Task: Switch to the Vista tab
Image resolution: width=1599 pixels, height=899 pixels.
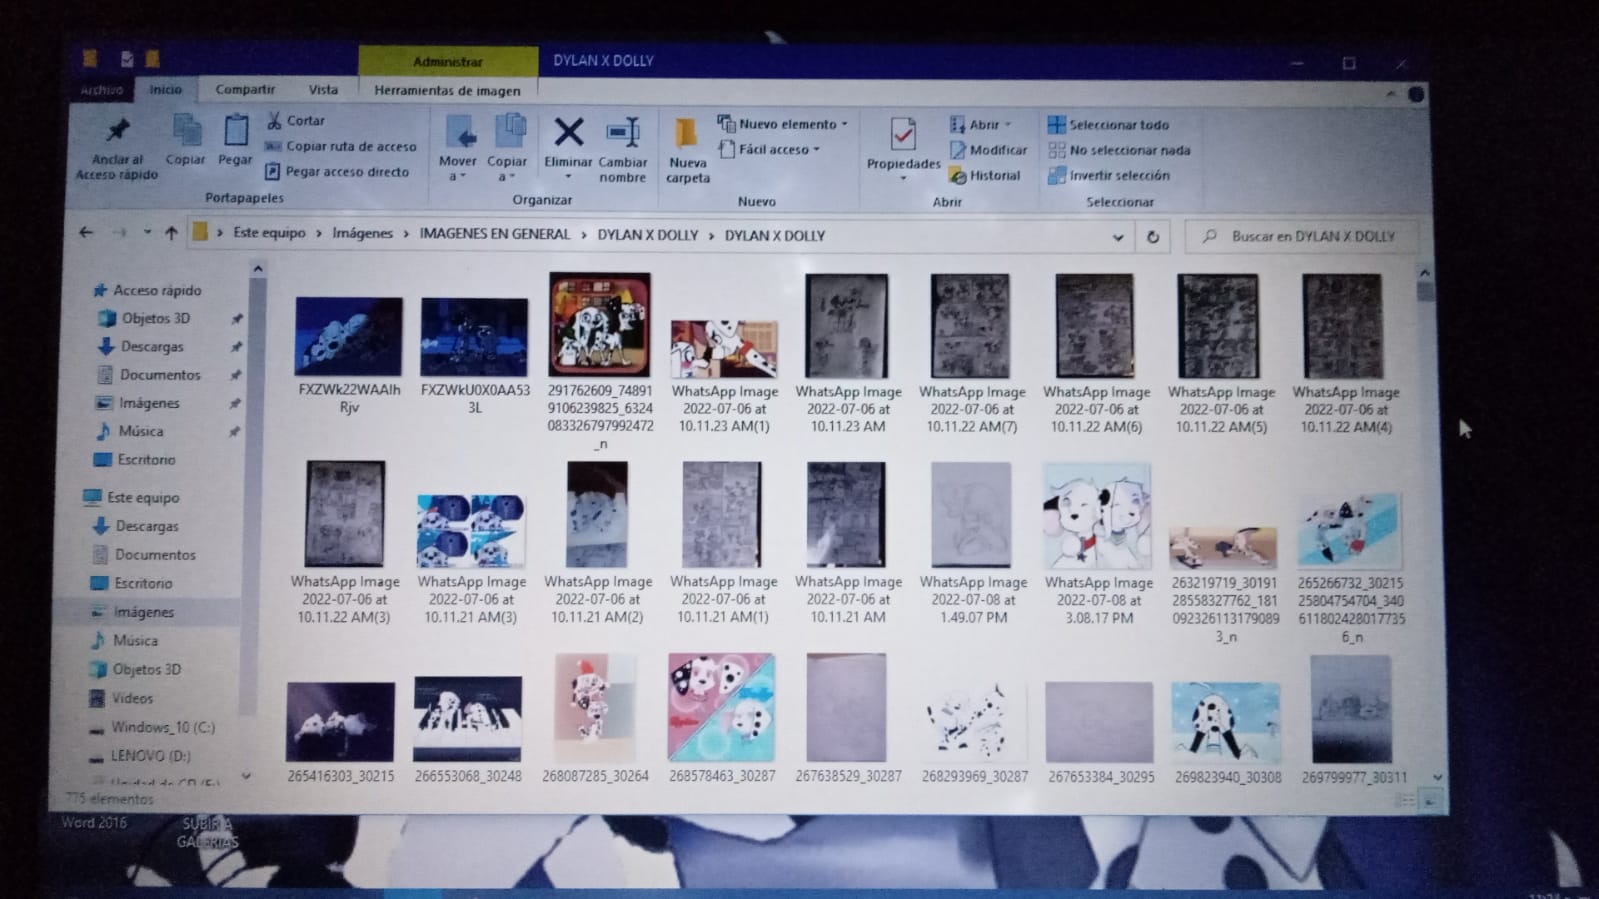Action: point(323,89)
